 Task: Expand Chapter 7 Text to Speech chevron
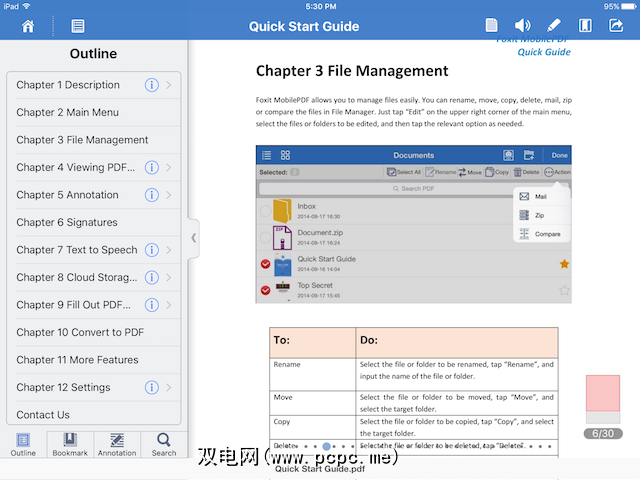169,250
